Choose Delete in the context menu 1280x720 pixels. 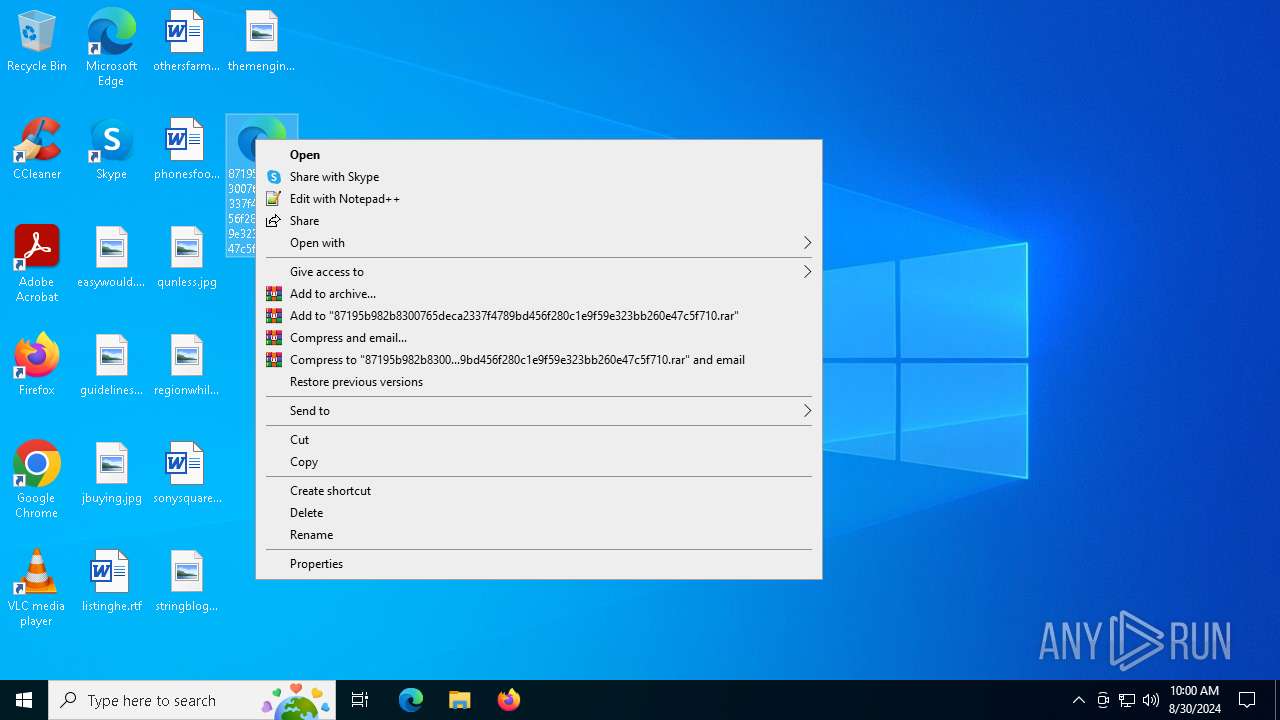[539, 513]
